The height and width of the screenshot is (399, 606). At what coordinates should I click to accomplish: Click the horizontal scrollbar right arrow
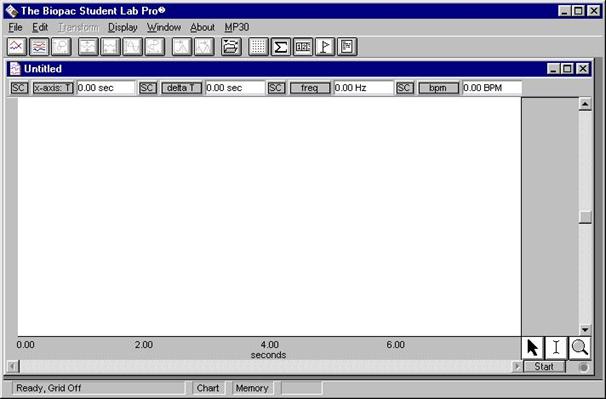pyautogui.click(x=517, y=366)
